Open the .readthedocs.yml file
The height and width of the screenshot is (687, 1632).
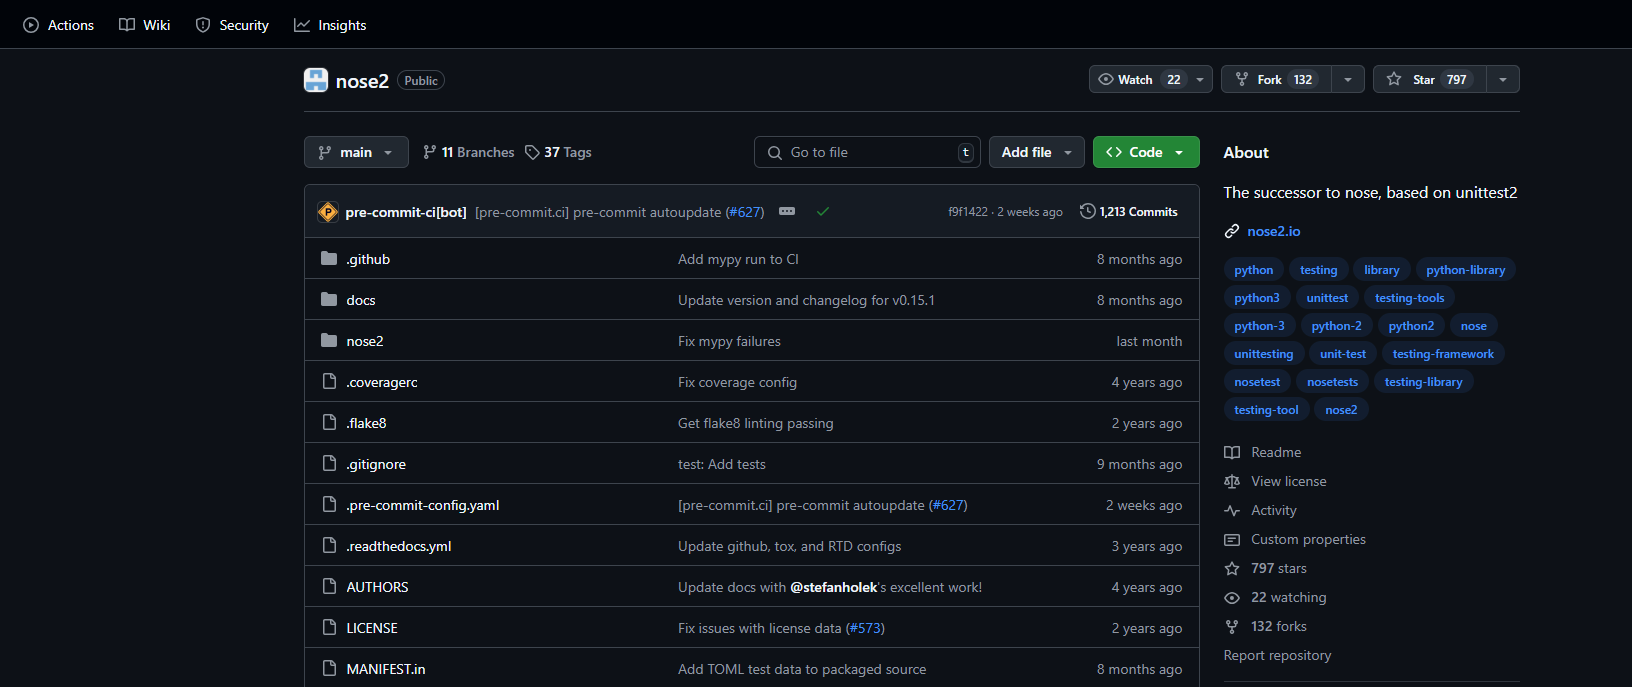click(399, 546)
